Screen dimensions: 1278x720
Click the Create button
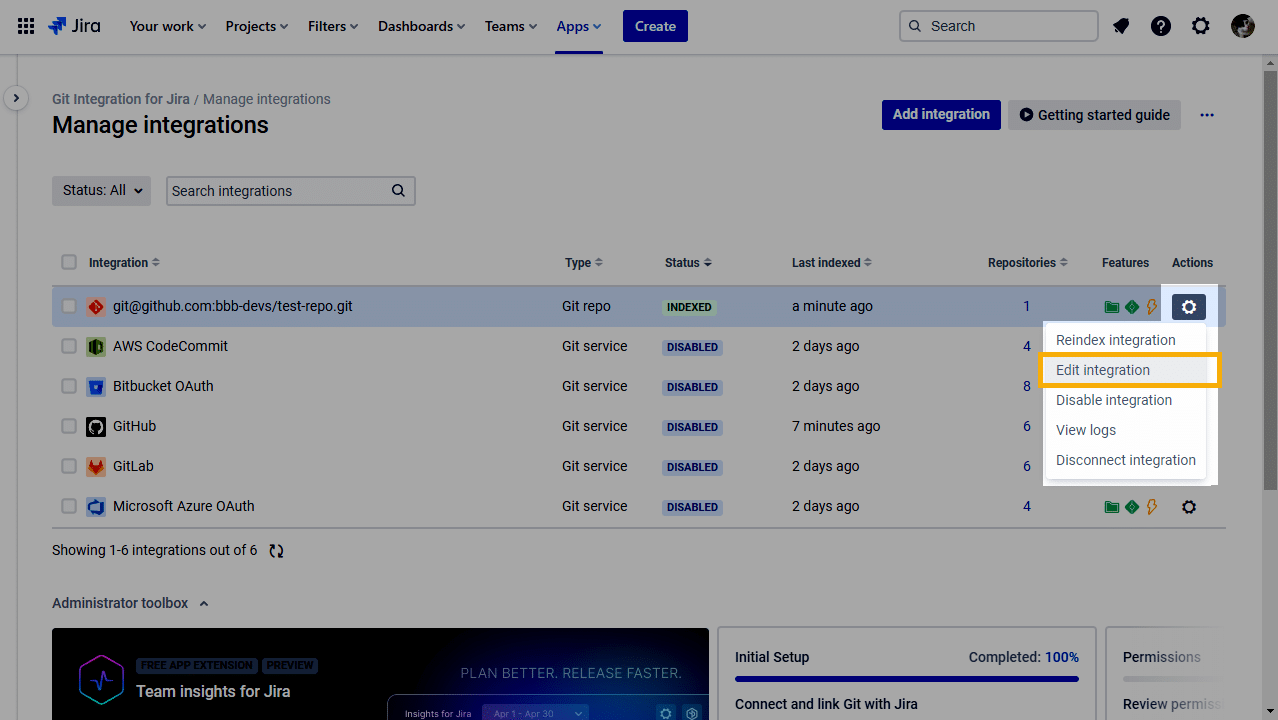[655, 26]
